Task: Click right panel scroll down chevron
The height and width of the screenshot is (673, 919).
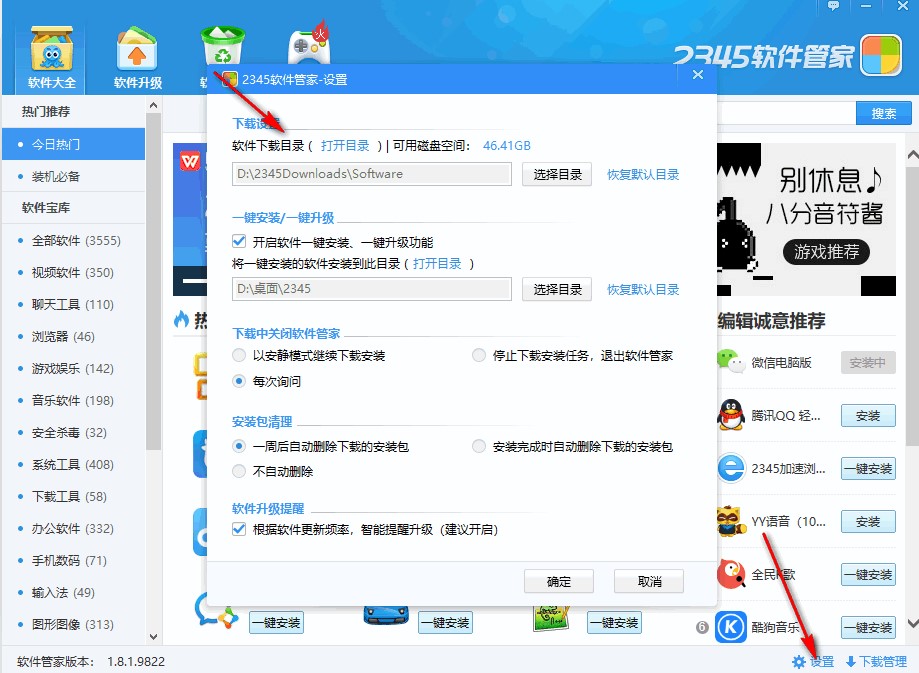Action: coord(913,623)
